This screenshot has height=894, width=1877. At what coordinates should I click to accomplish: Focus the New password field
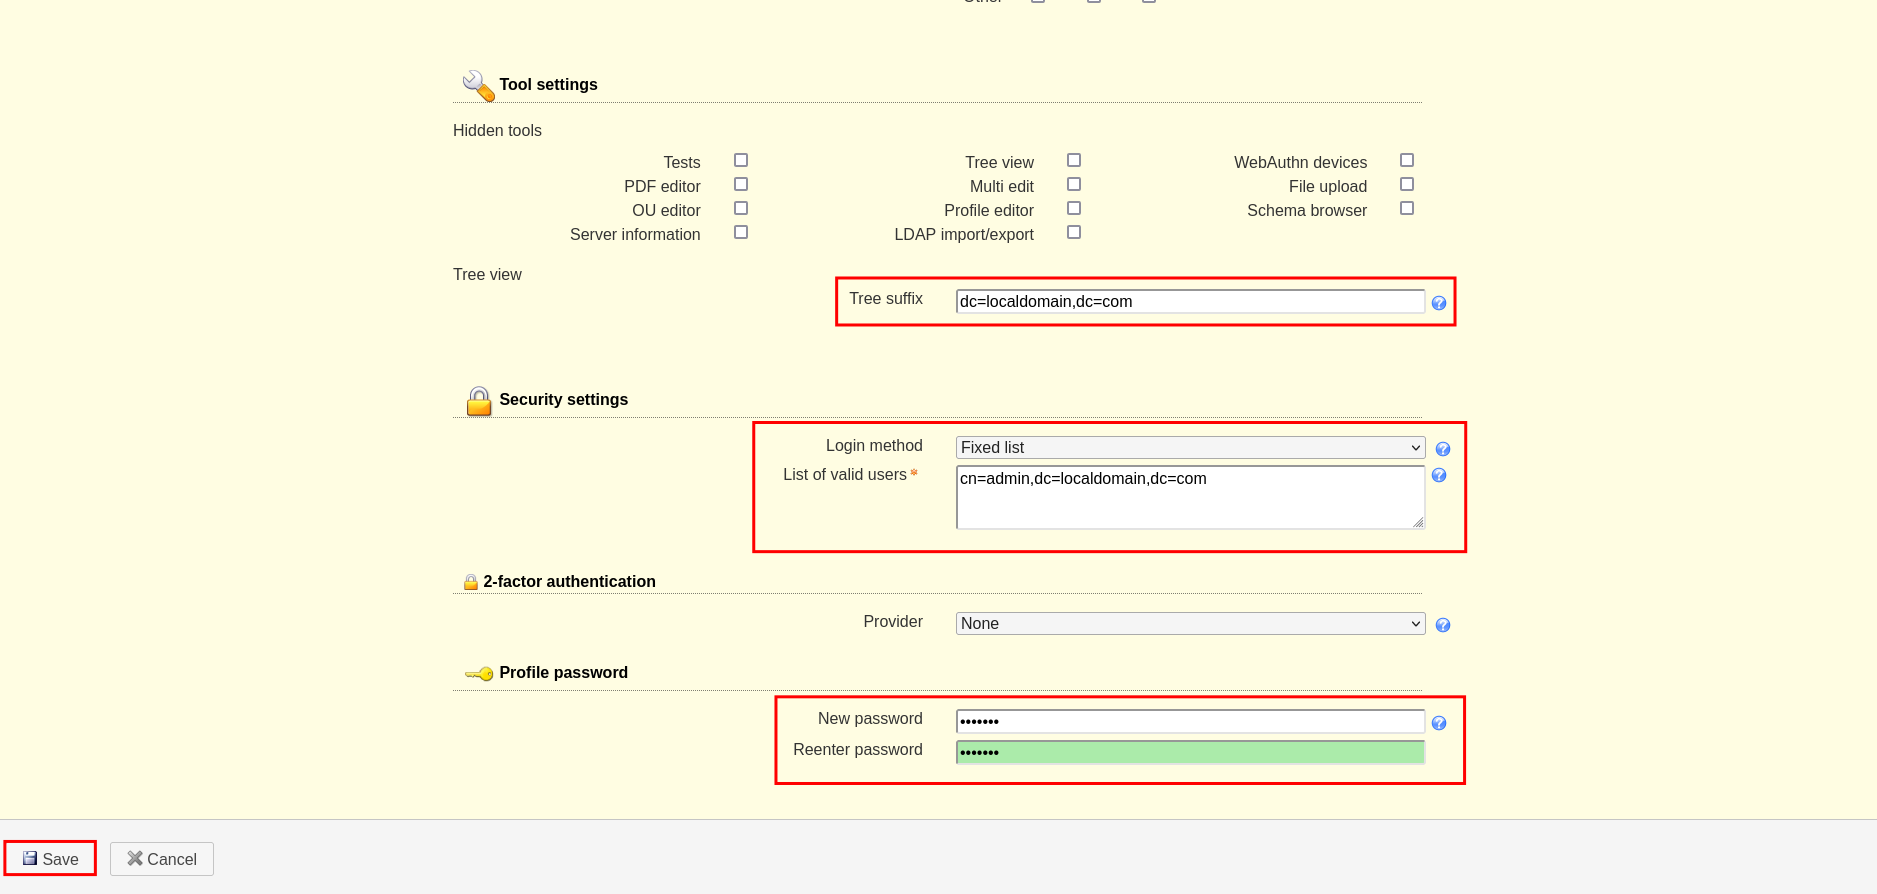(1190, 721)
